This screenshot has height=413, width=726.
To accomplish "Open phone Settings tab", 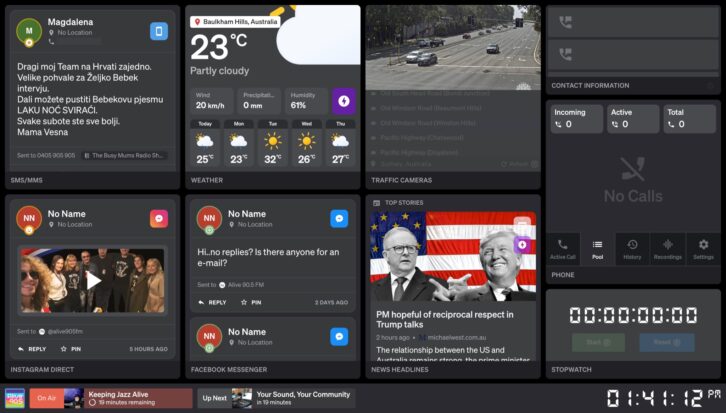I will coord(703,248).
